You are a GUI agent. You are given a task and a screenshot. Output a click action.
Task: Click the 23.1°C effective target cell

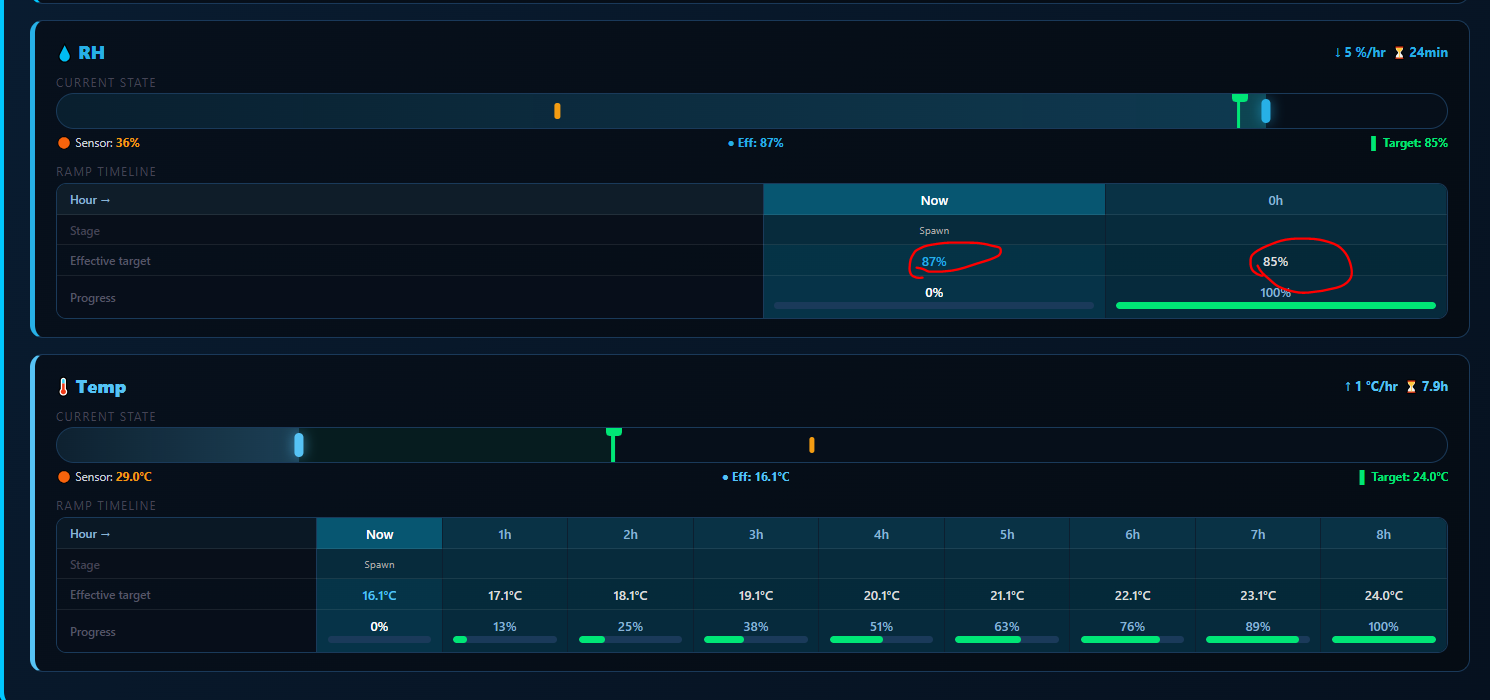tap(1258, 595)
